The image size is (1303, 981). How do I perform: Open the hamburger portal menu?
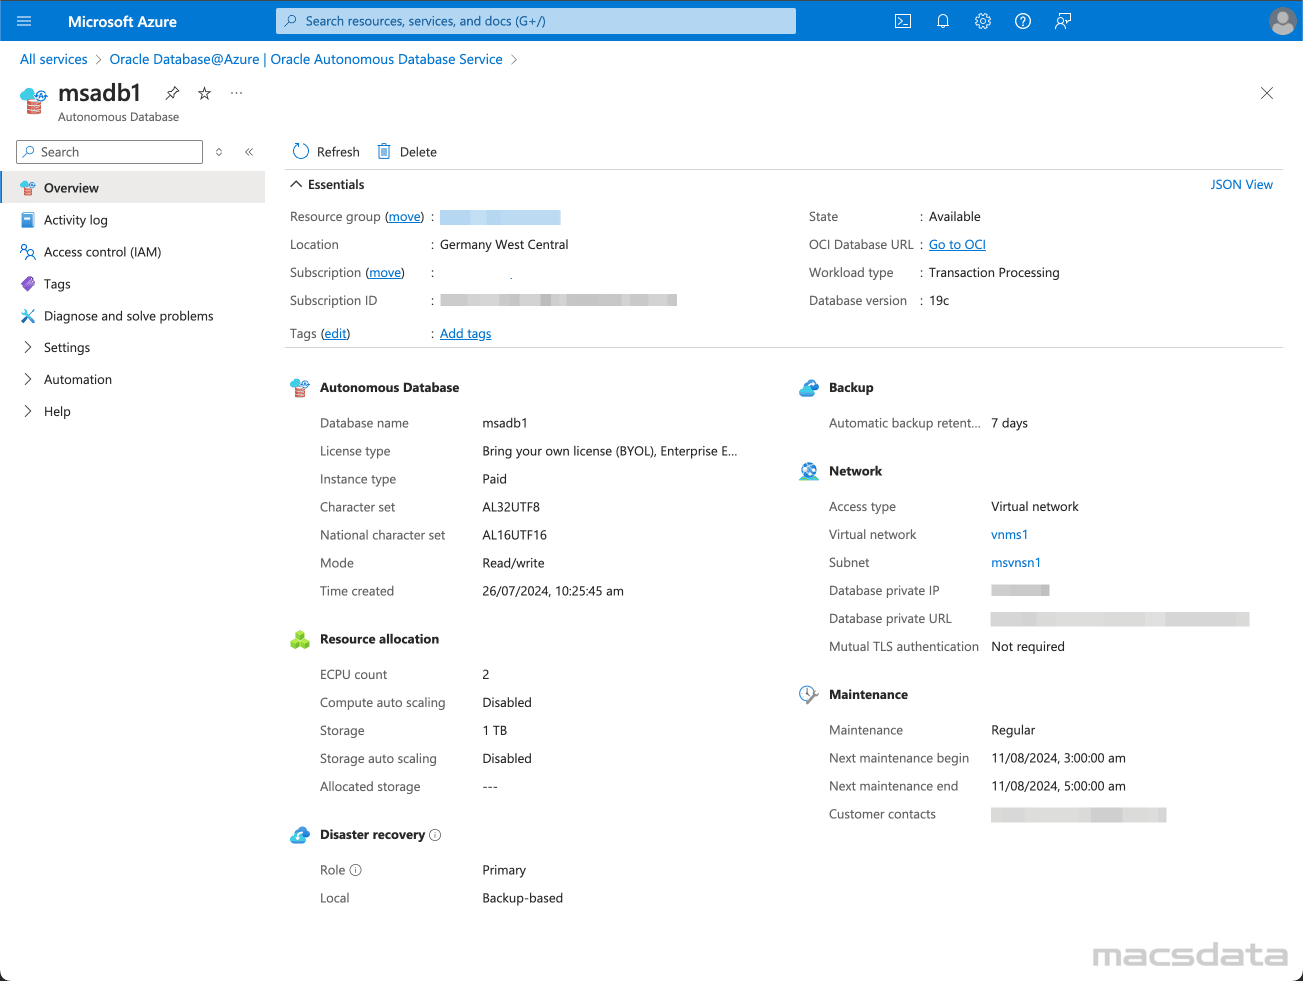point(24,21)
